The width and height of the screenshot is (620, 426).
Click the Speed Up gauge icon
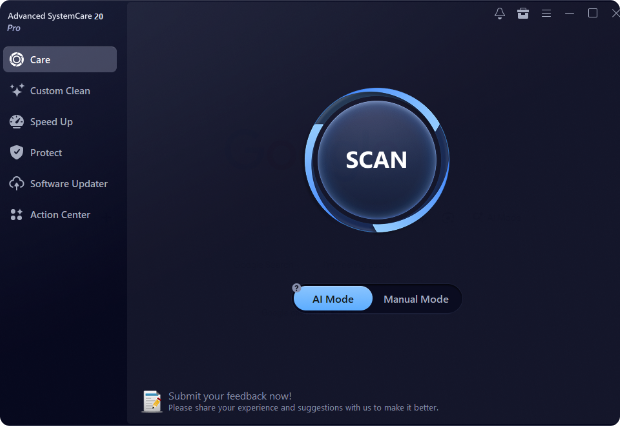click(17, 121)
